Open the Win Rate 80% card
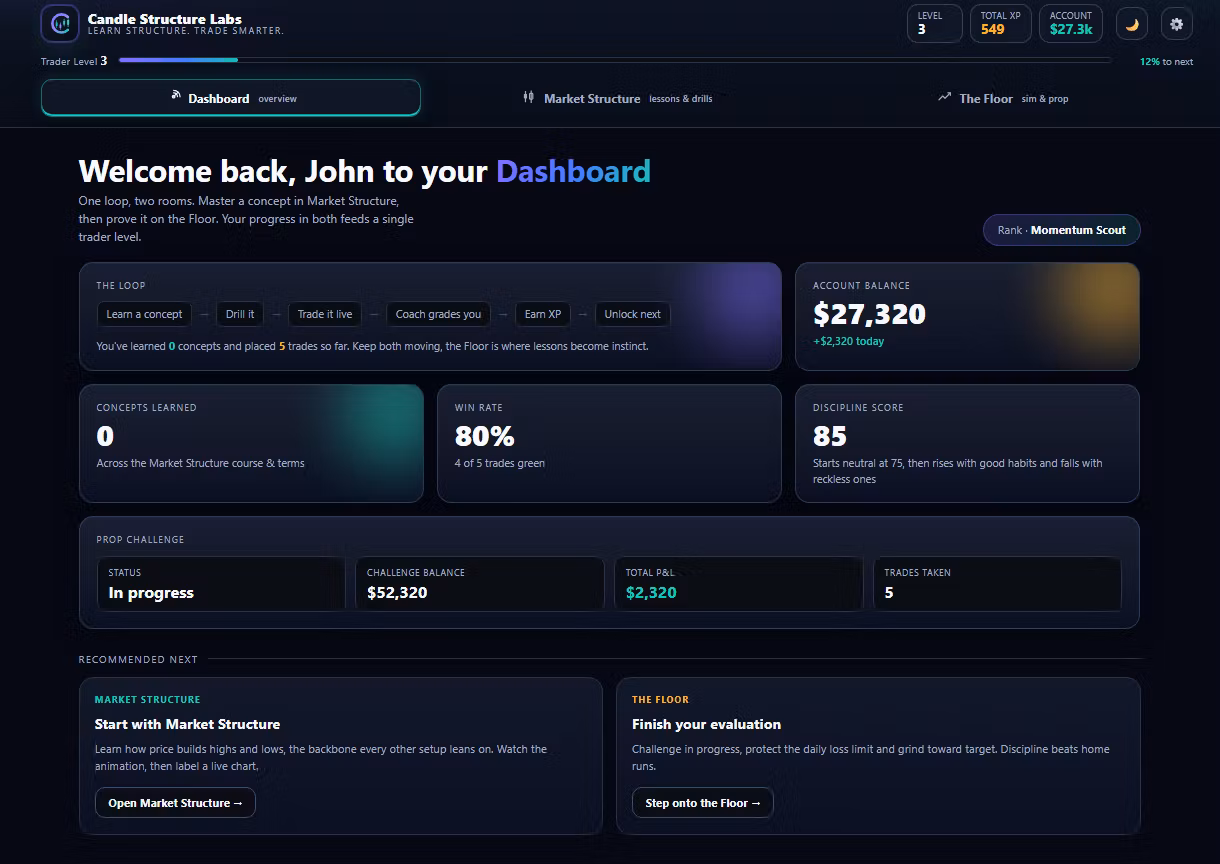This screenshot has height=864, width=1220. (x=609, y=443)
